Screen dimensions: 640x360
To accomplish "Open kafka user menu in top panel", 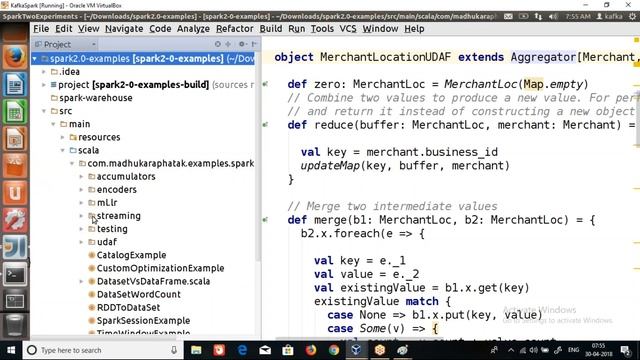I will [x=609, y=16].
